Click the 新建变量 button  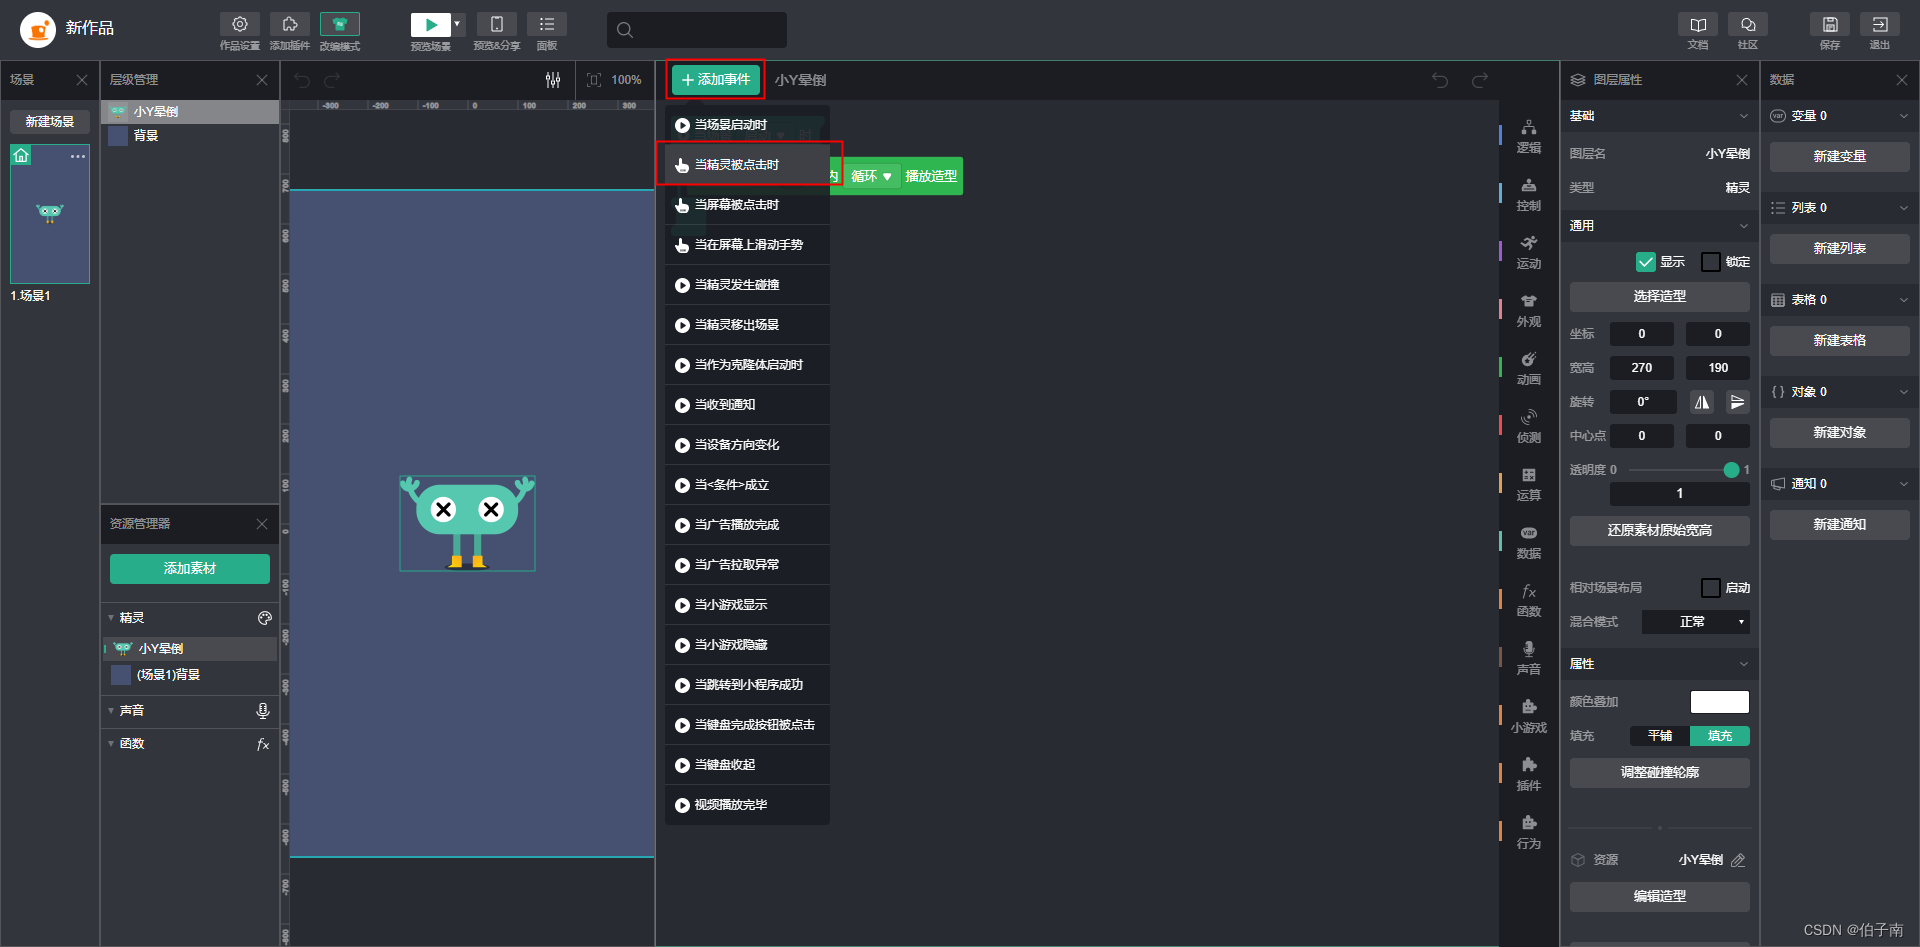1839,156
